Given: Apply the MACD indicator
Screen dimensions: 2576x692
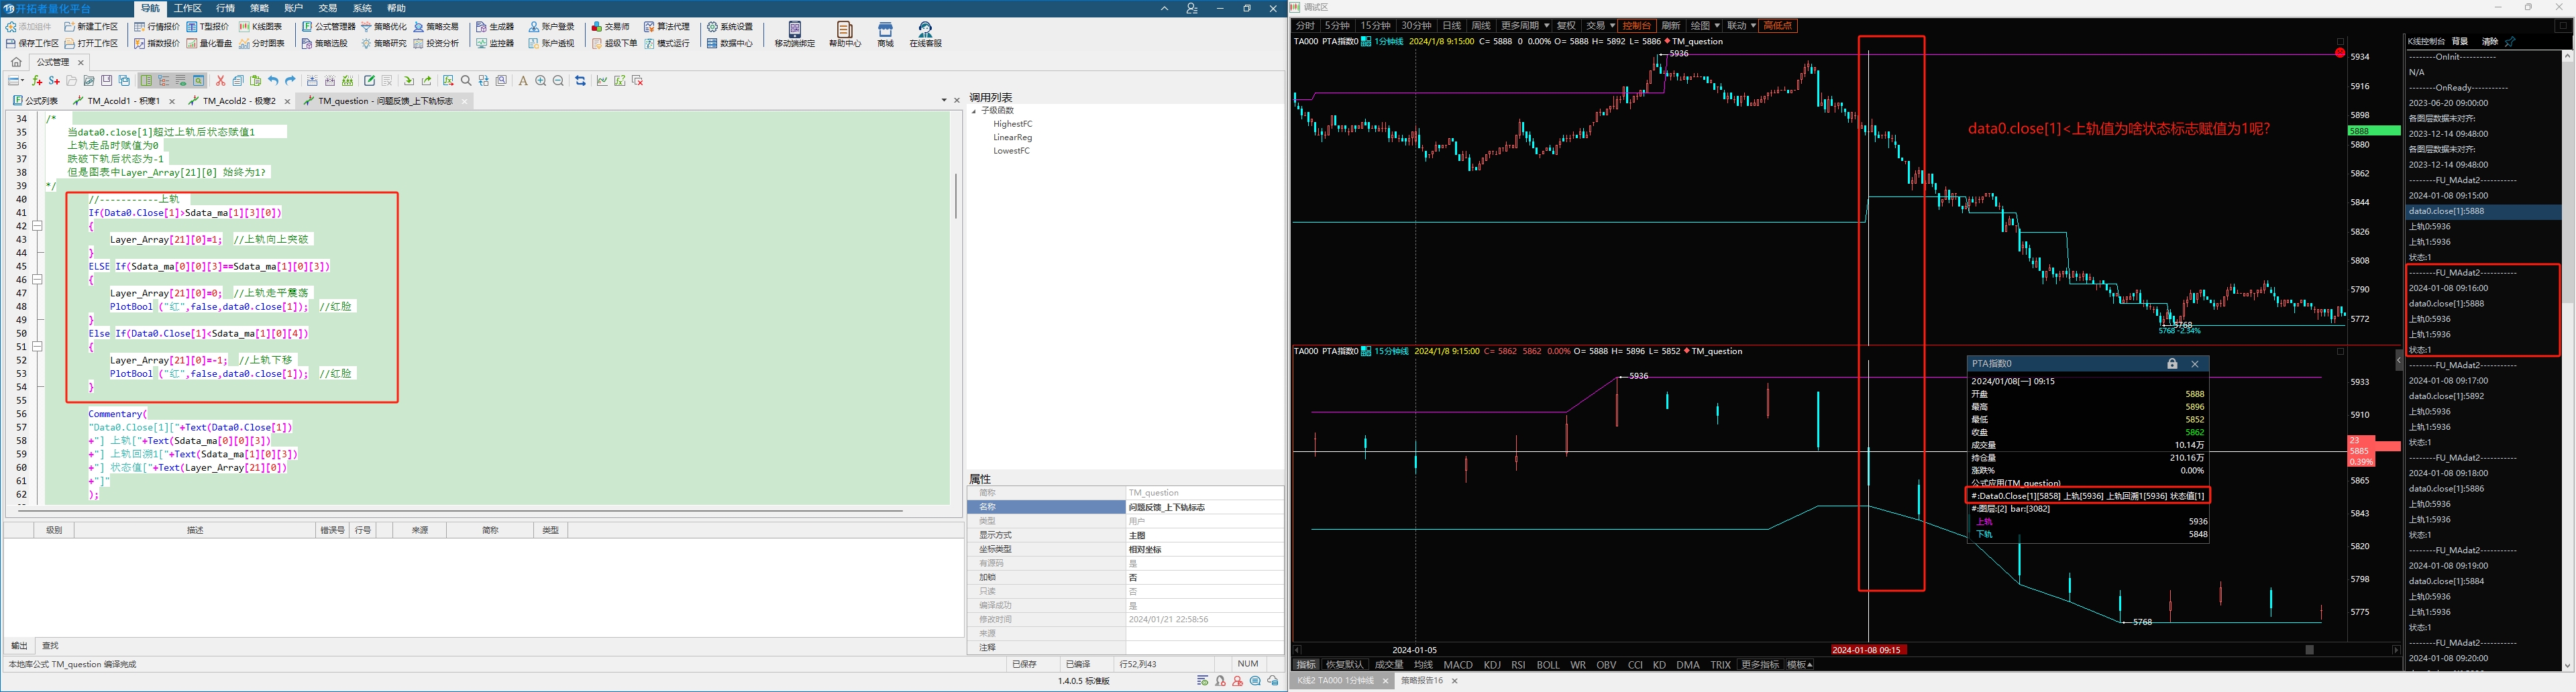Looking at the screenshot, I should (1458, 665).
